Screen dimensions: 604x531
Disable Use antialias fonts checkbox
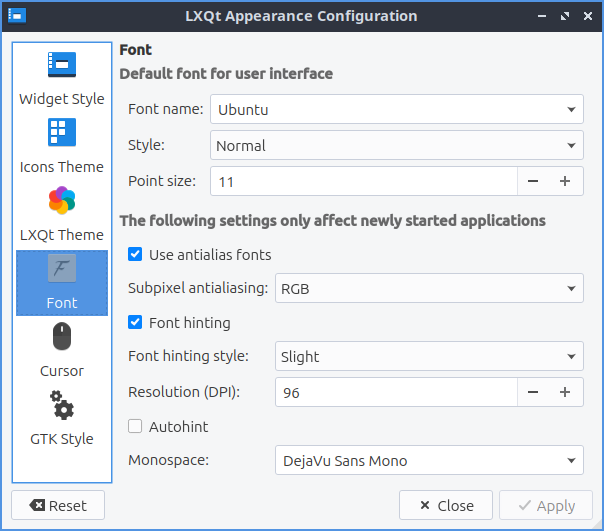pos(136,255)
